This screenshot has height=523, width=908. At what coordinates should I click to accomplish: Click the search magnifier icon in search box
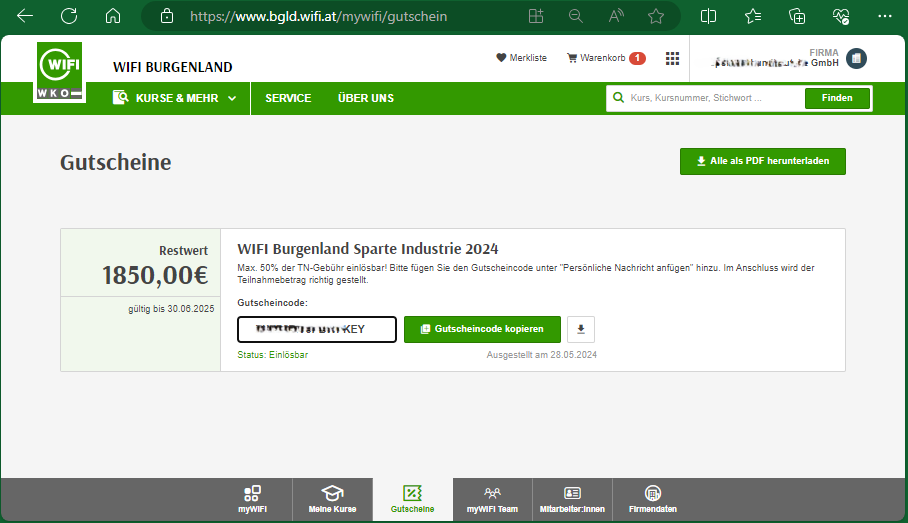coord(618,98)
